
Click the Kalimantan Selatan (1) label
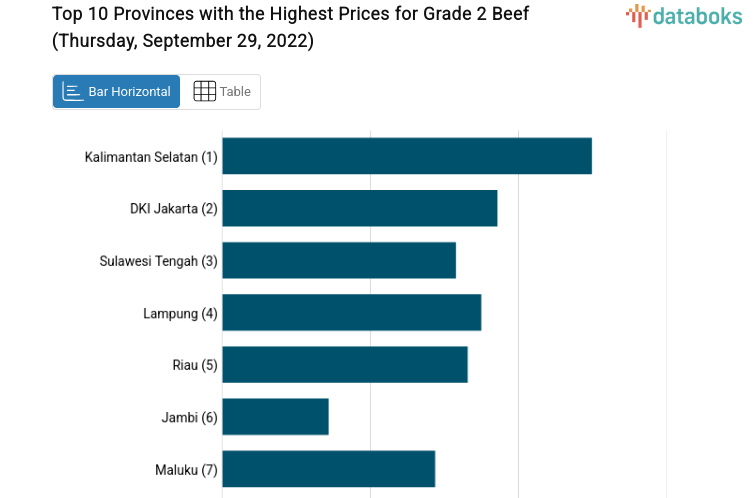[x=151, y=157]
